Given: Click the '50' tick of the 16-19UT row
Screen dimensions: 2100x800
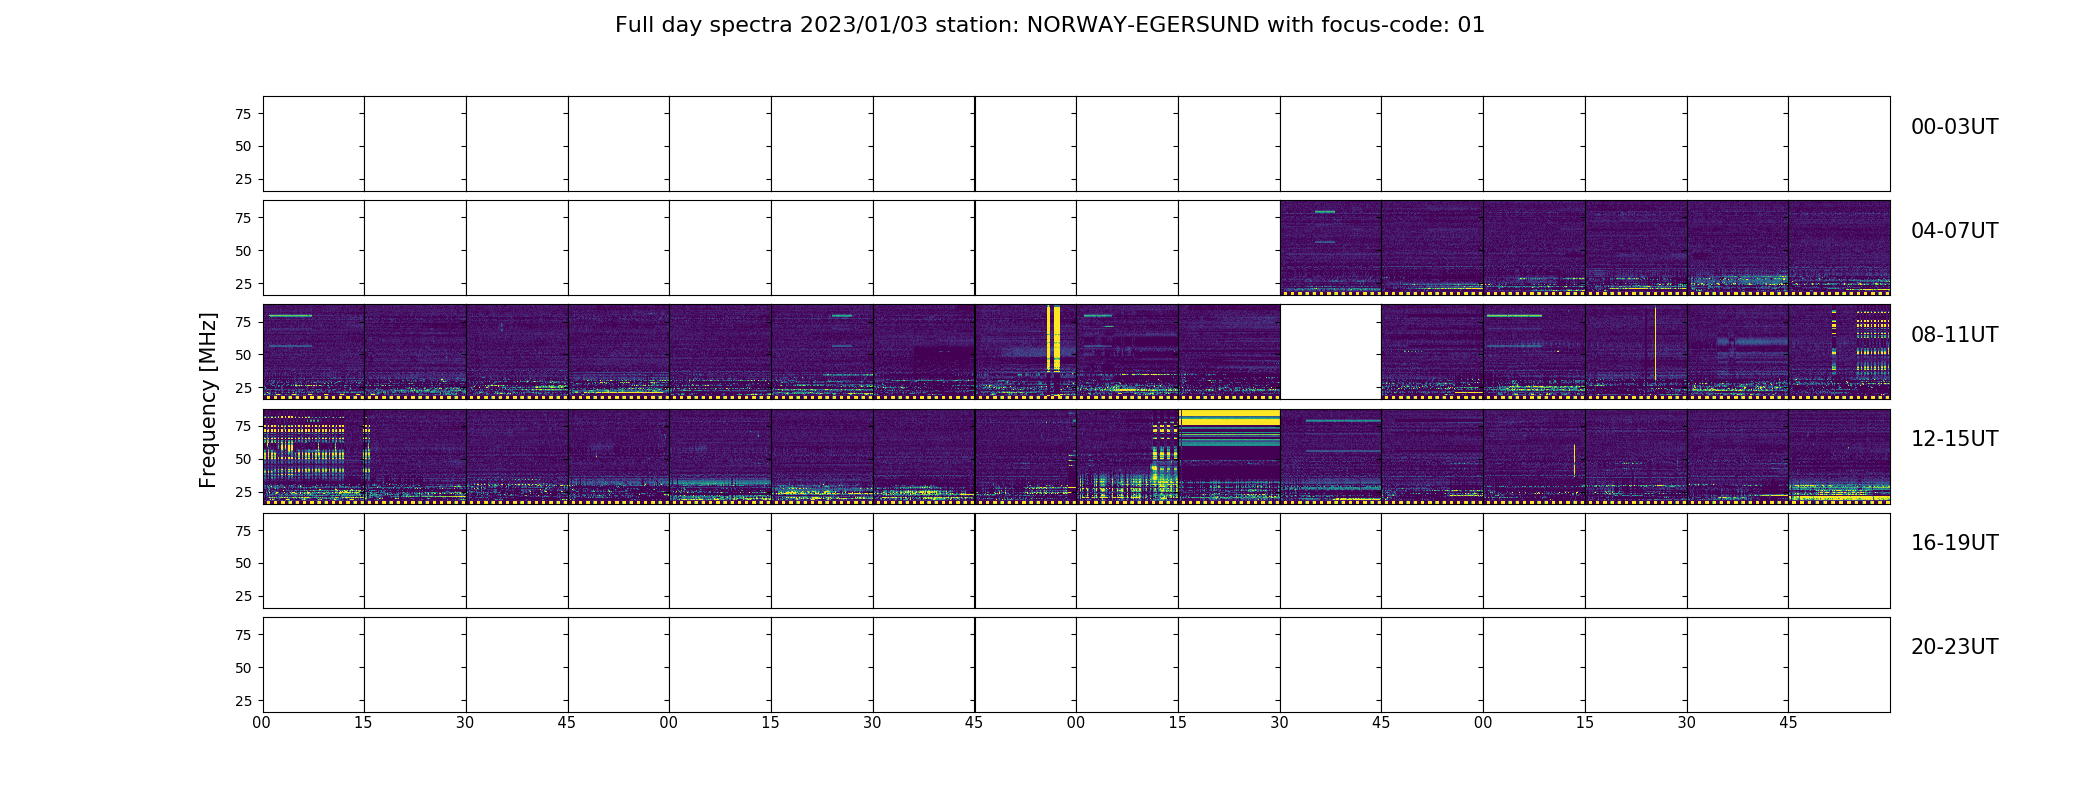Looking at the screenshot, I should pos(243,563).
